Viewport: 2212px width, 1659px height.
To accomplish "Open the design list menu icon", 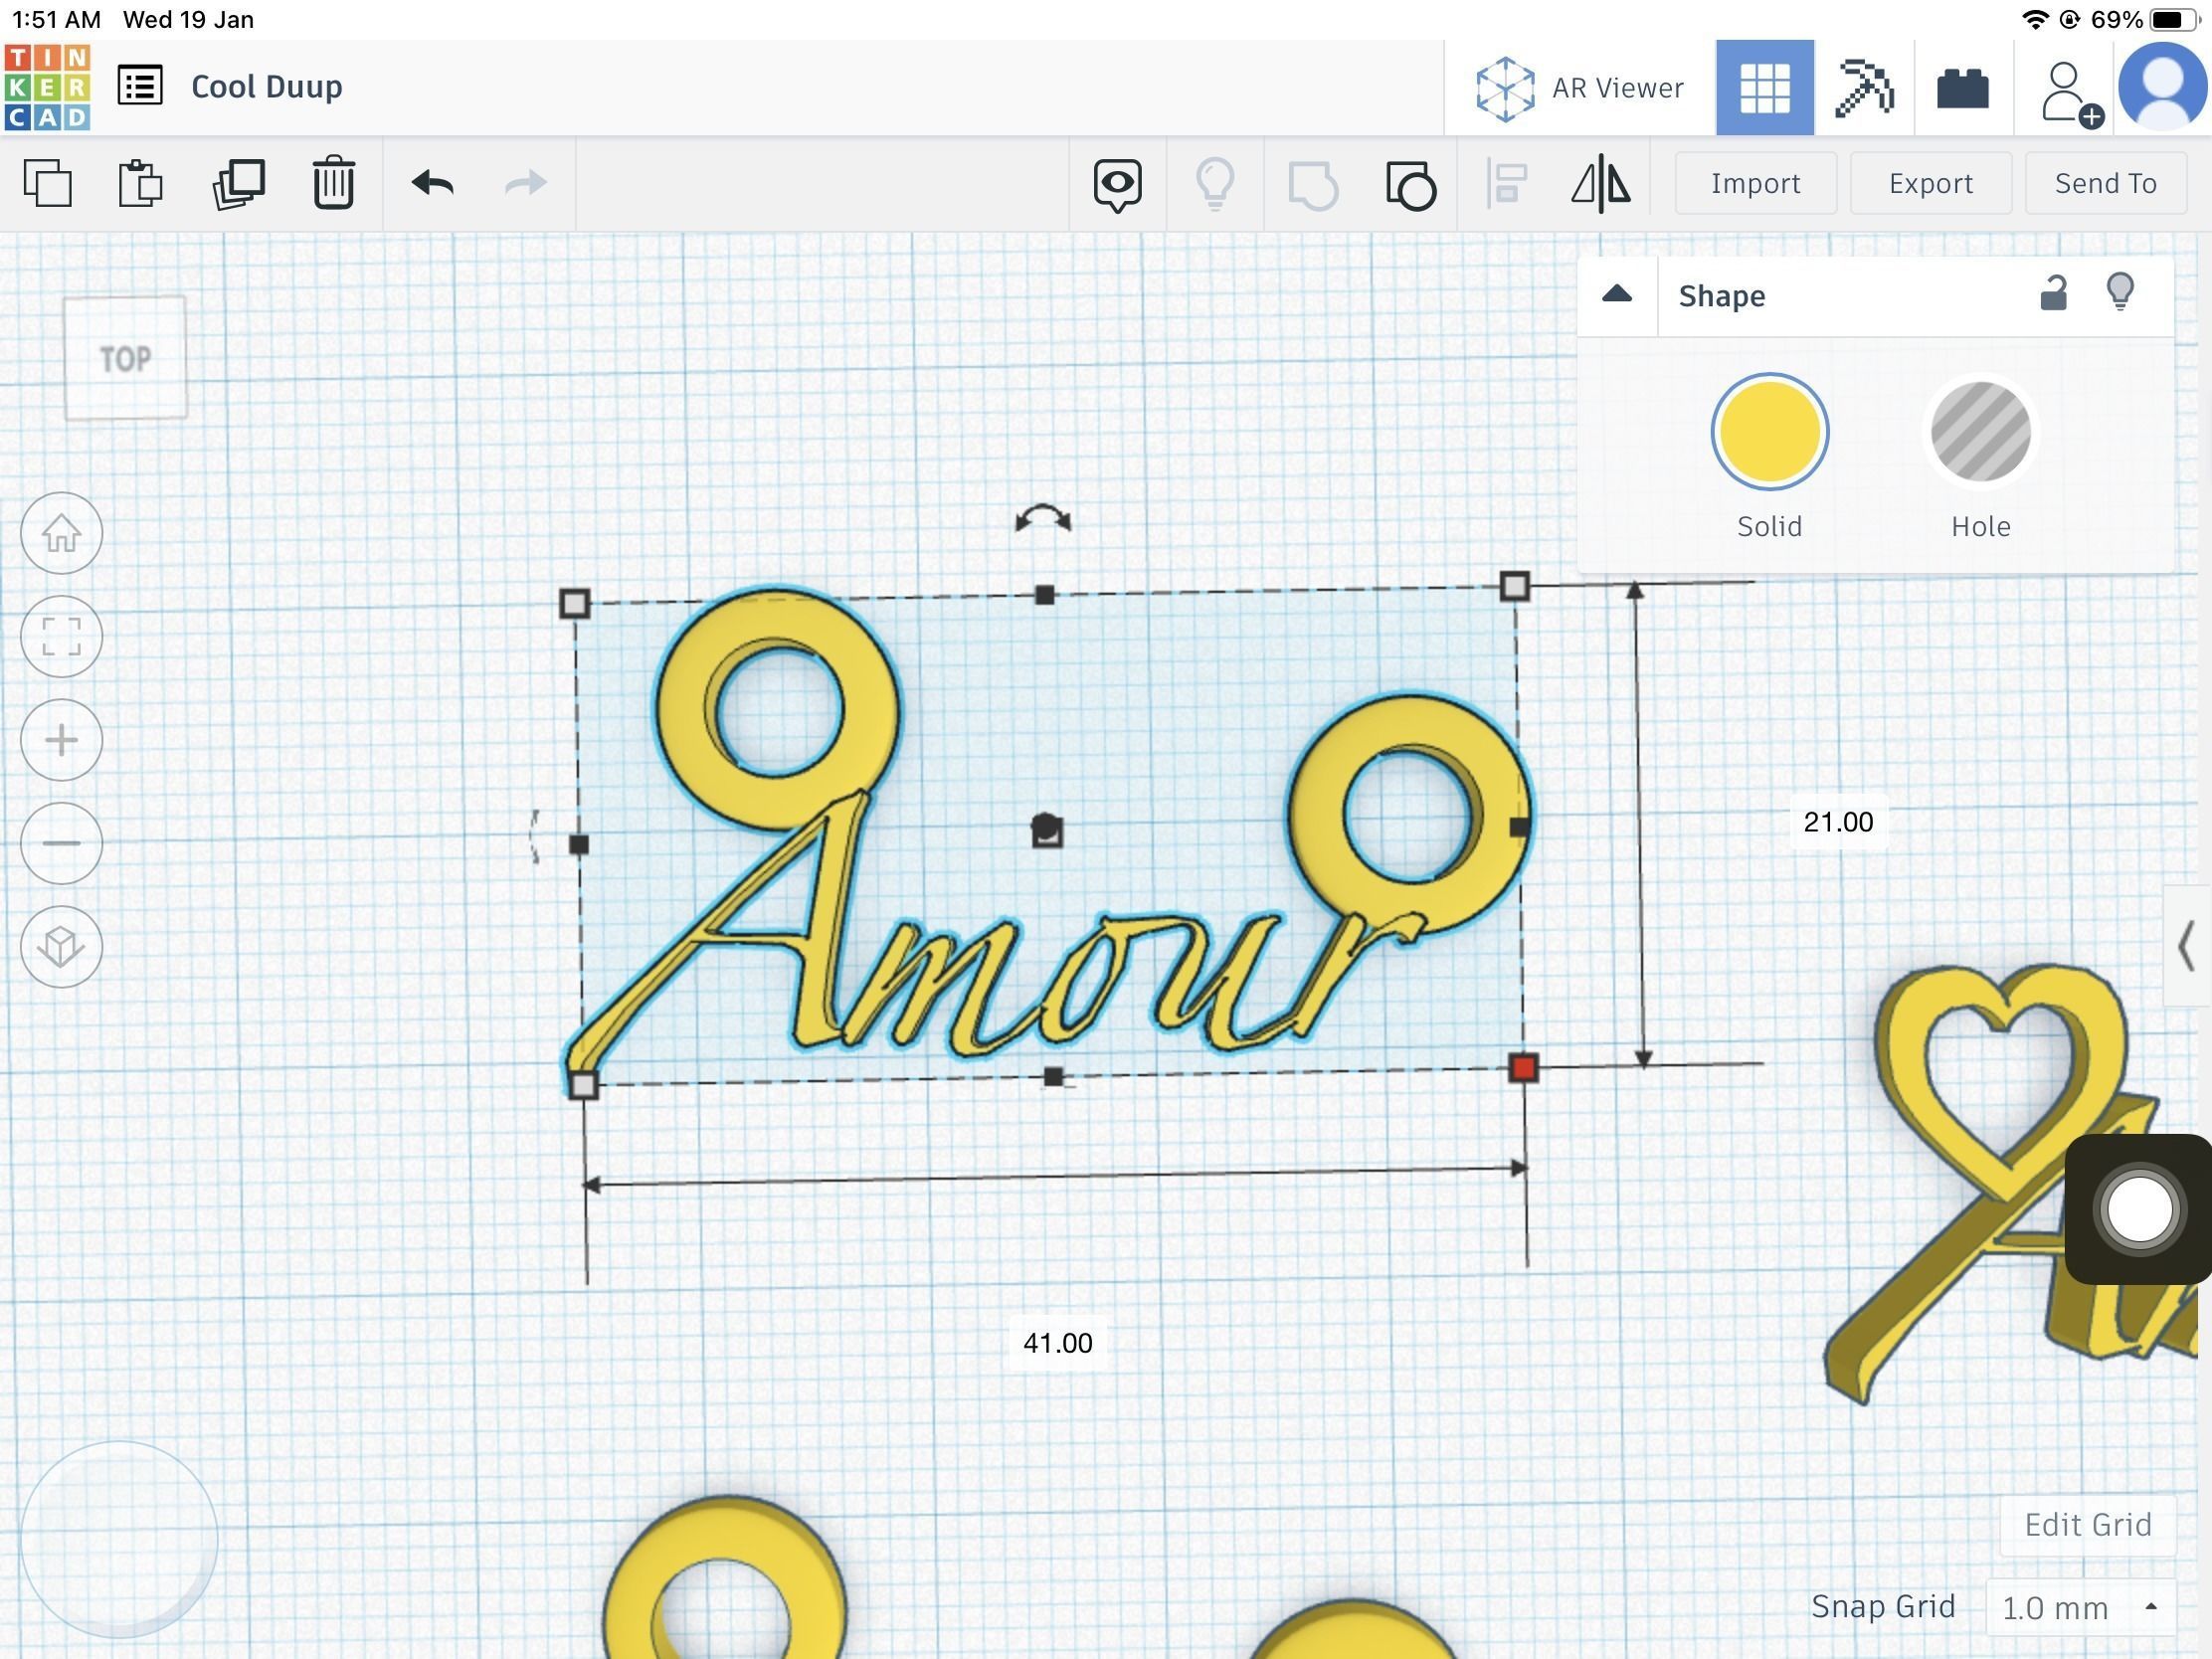I will coord(140,86).
